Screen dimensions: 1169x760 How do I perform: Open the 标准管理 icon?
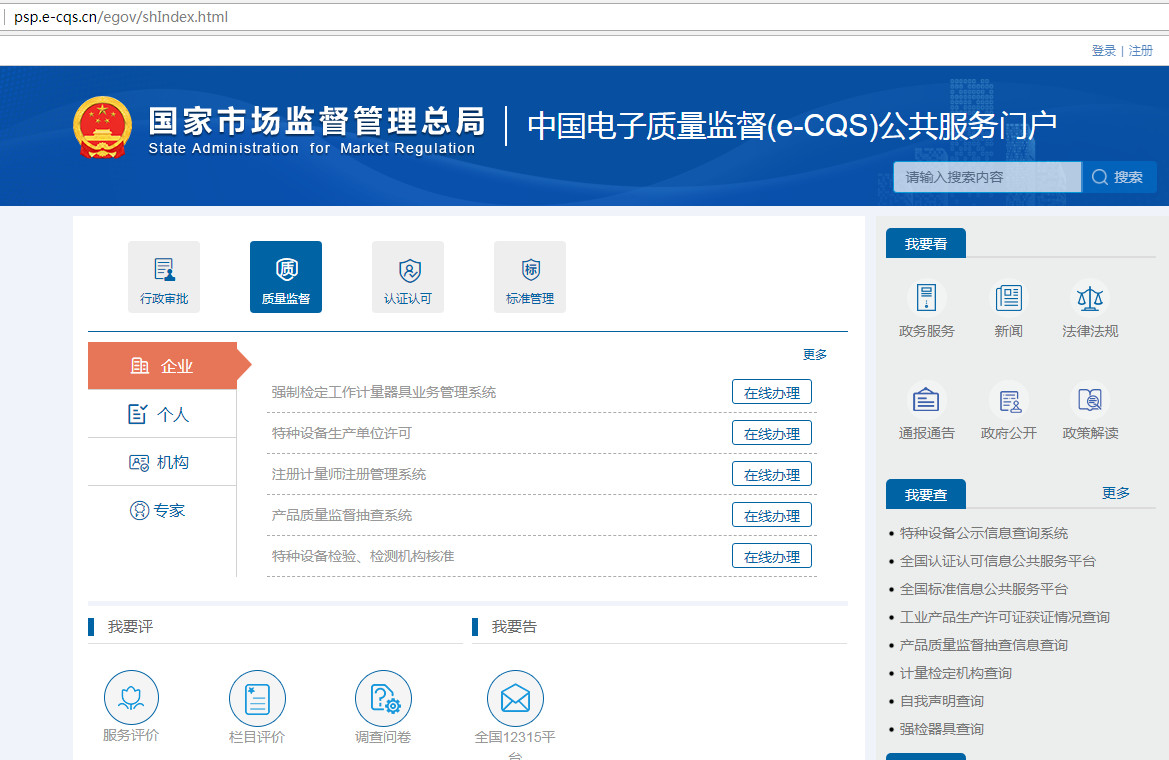[530, 277]
